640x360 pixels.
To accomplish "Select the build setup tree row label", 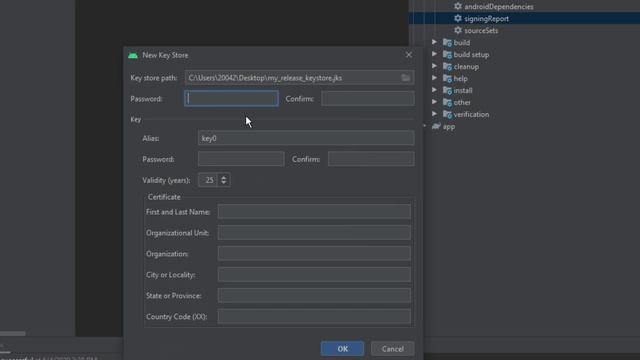I will [471, 55].
